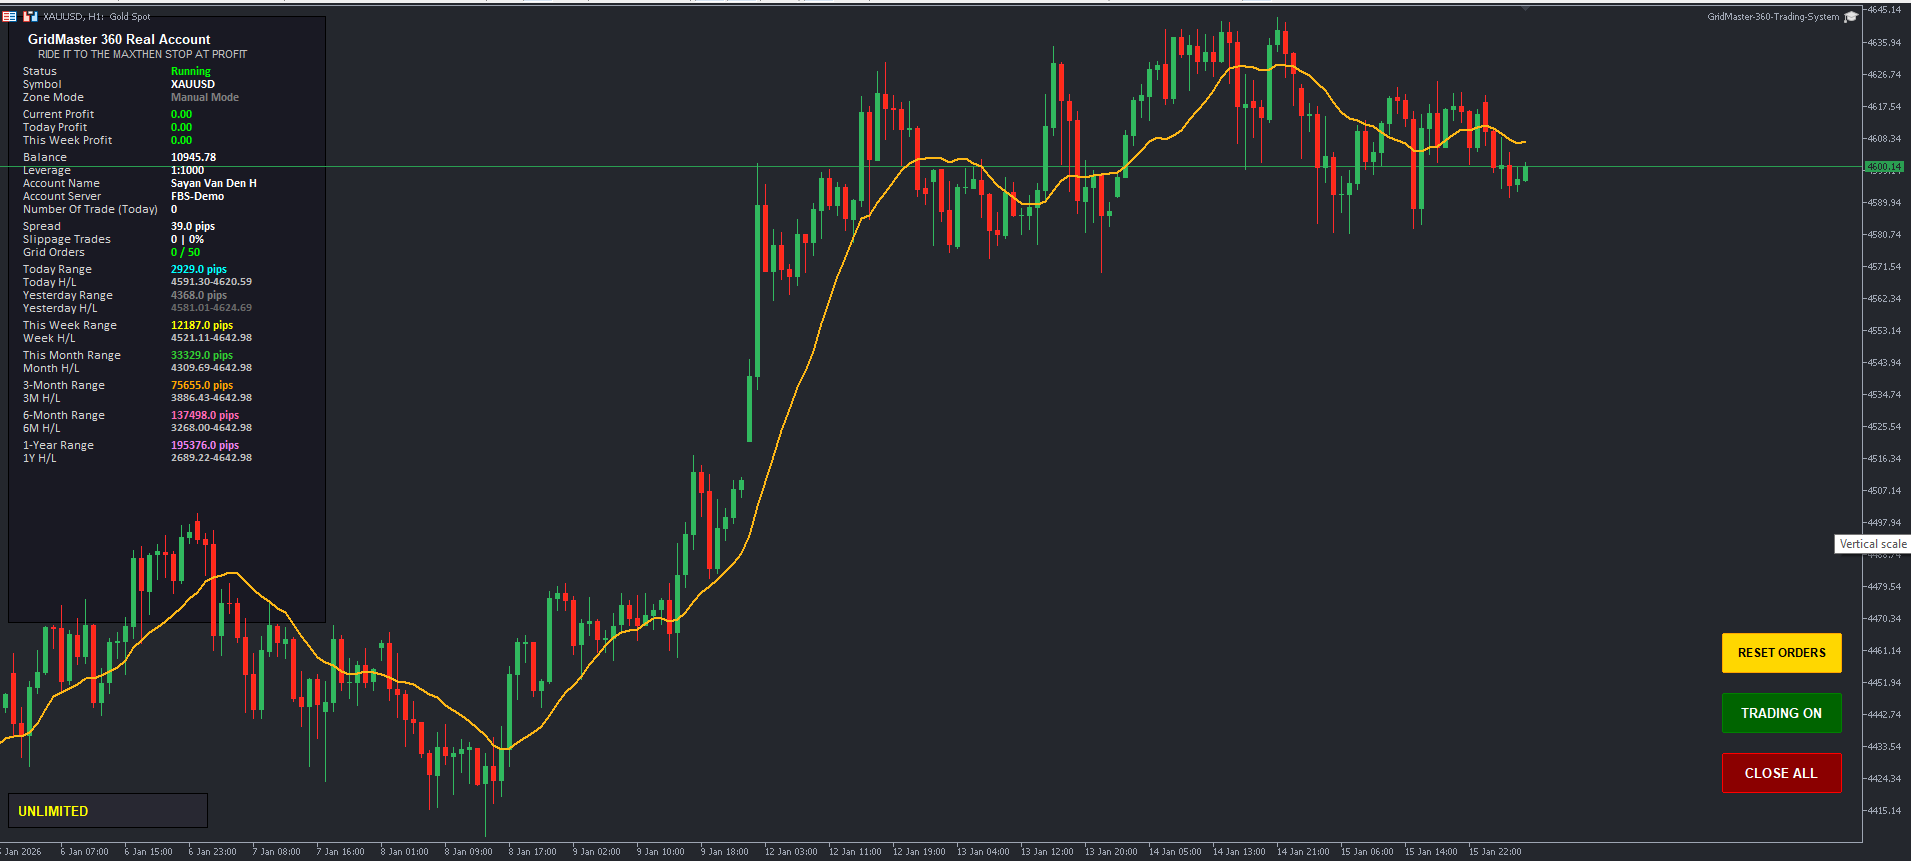Click the UNLIMITED label box

[108, 811]
